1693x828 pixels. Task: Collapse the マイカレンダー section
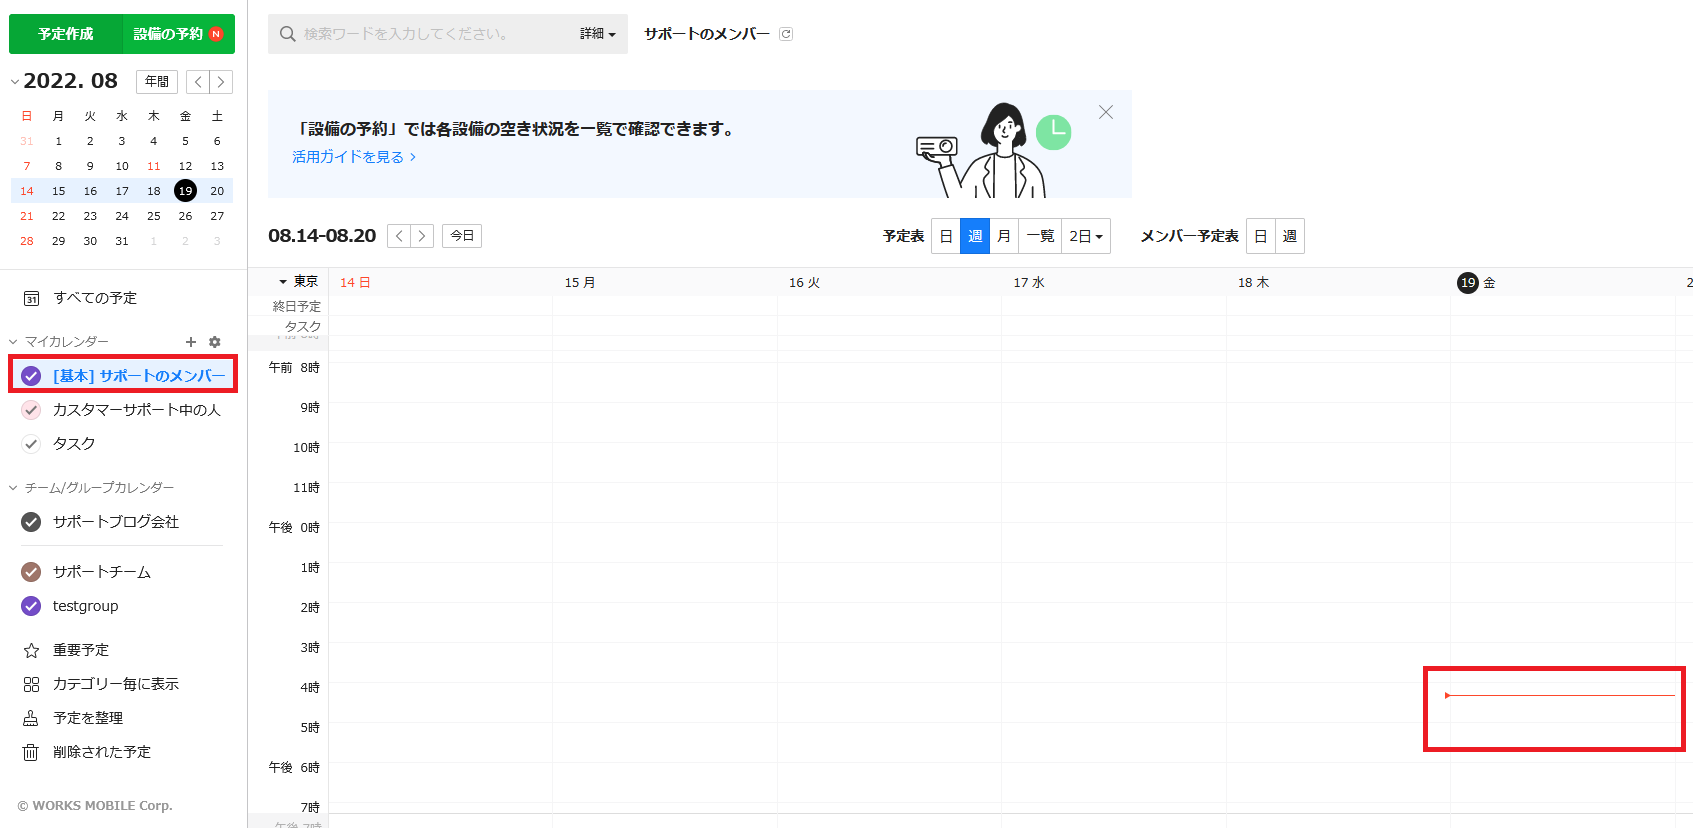tap(14, 342)
